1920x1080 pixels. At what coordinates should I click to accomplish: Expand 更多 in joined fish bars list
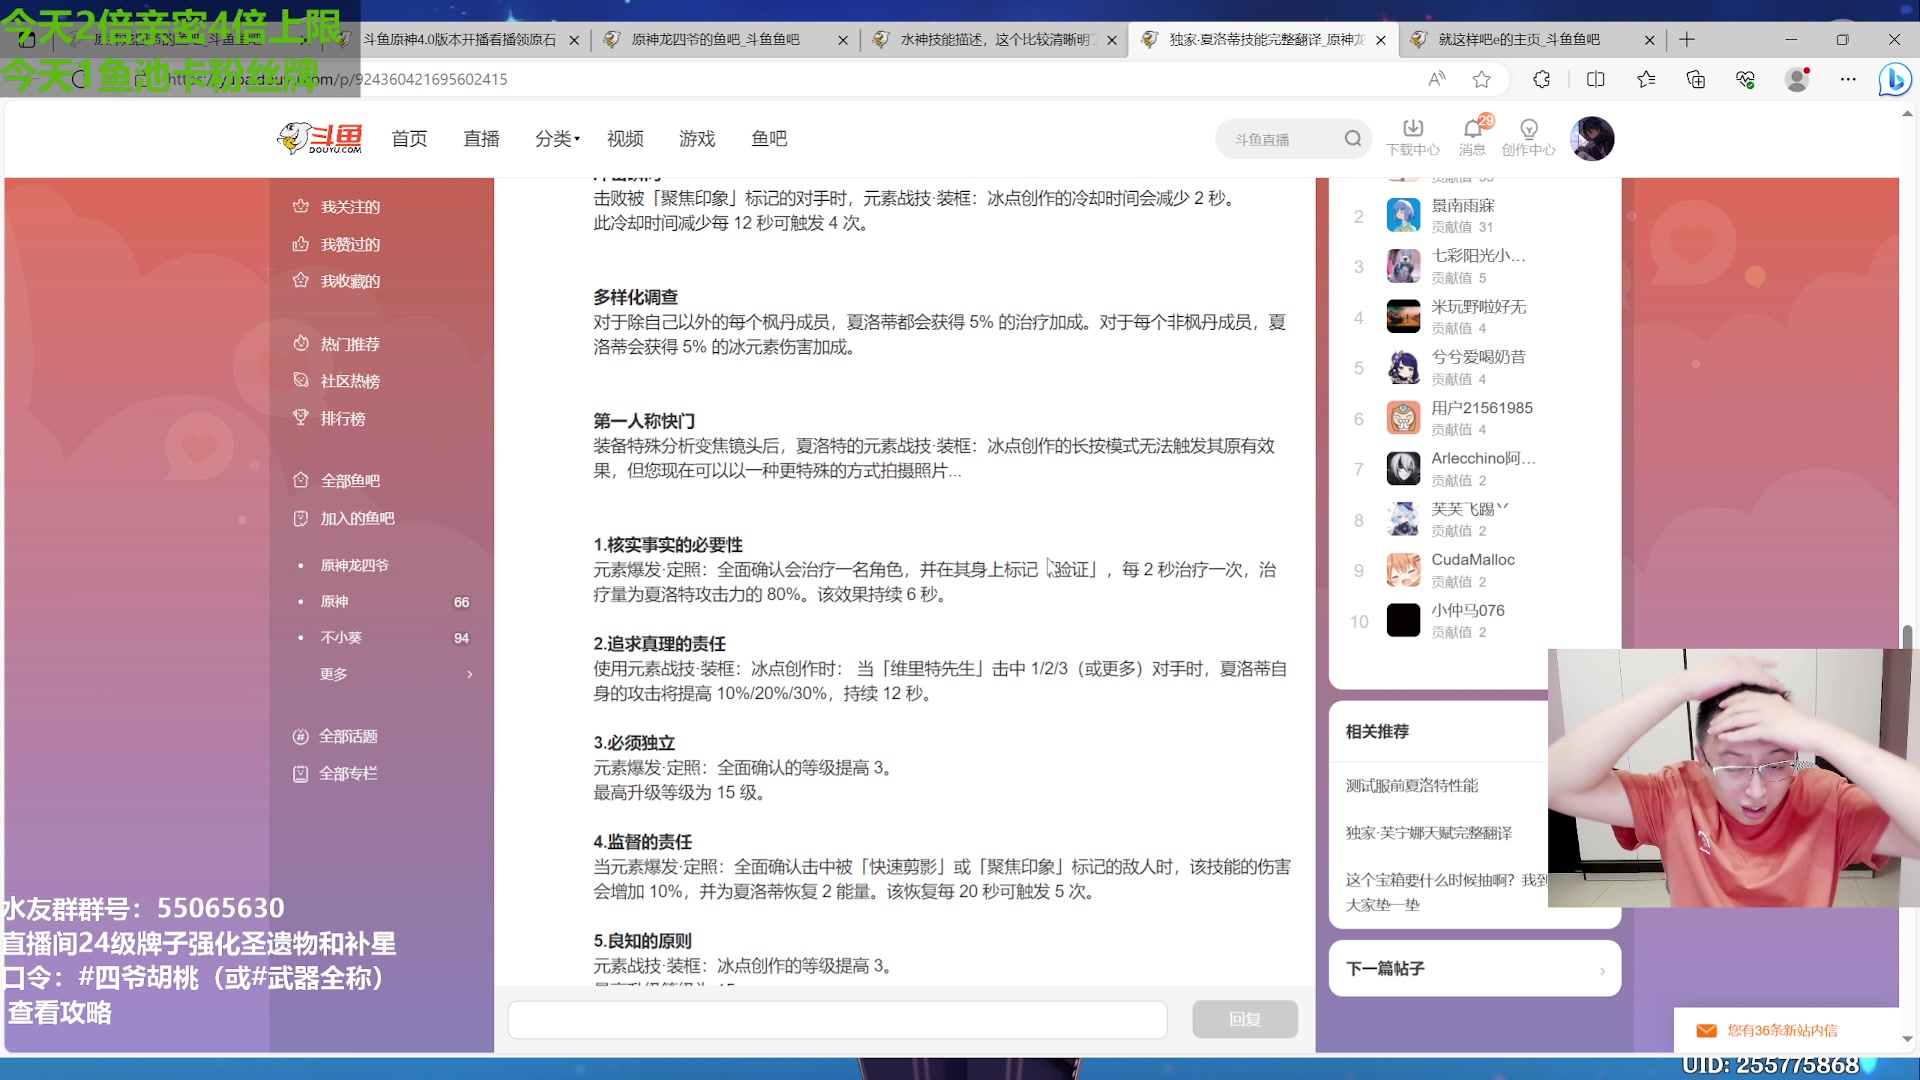[334, 673]
